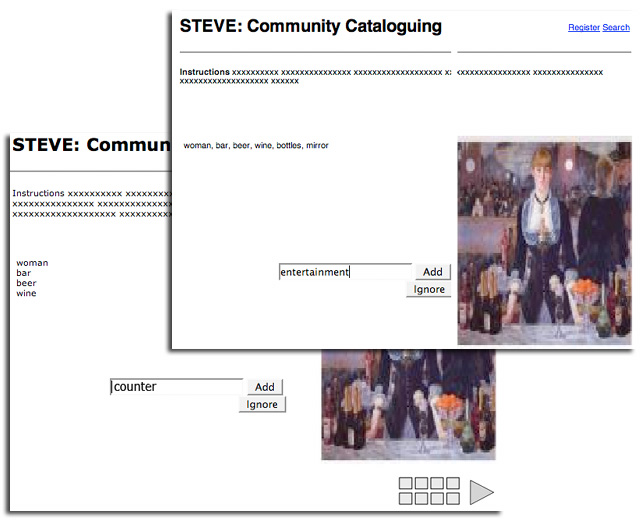Click the next arrow triangle in back window
Image resolution: width=640 pixels, height=521 pixels.
coord(482,492)
